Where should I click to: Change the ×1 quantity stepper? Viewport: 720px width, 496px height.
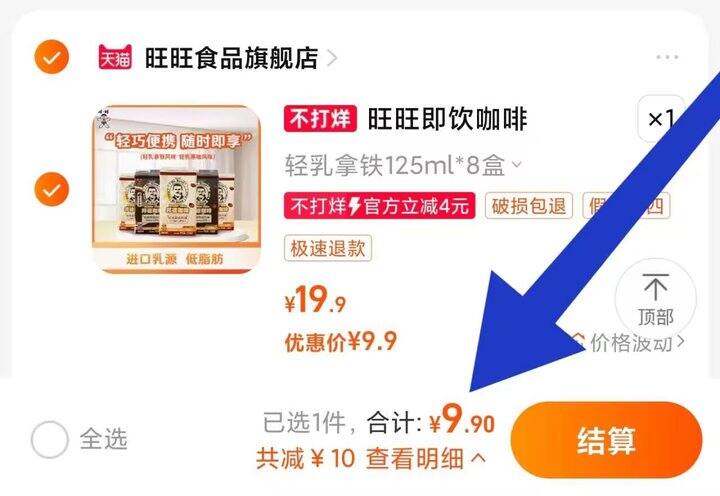coord(661,119)
